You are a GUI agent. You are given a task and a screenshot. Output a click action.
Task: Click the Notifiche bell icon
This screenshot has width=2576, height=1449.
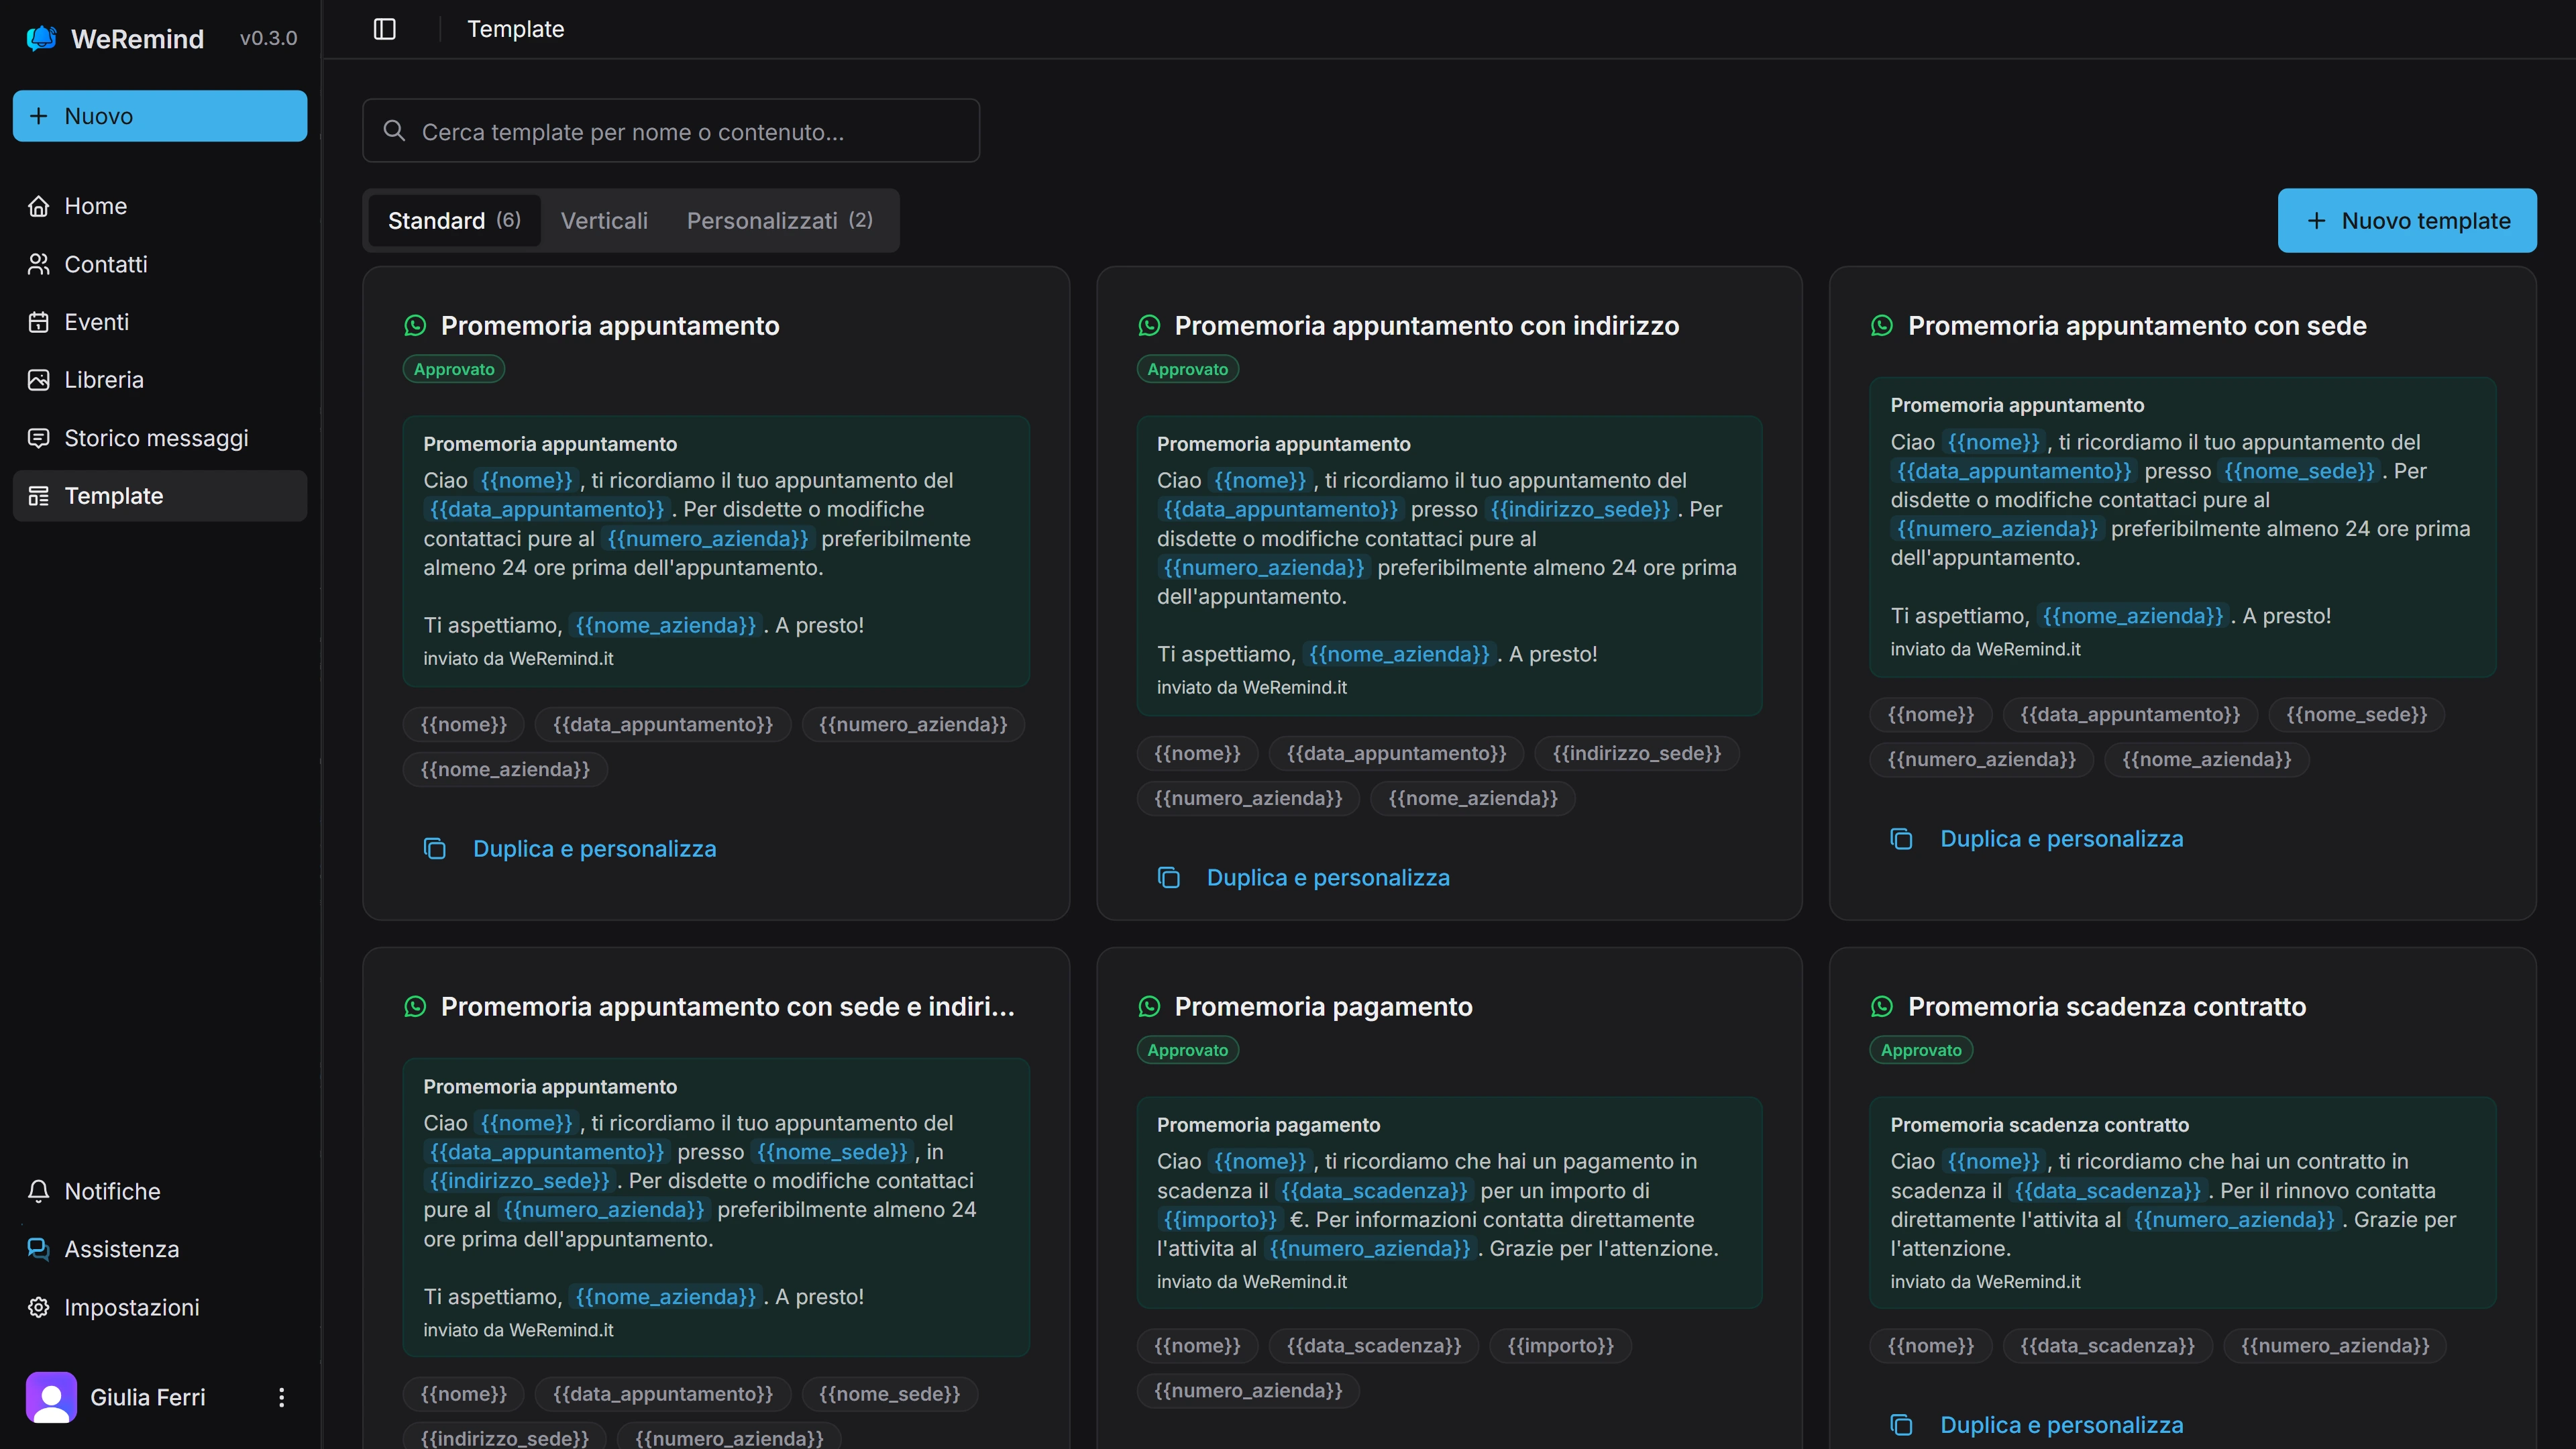pyautogui.click(x=39, y=1191)
